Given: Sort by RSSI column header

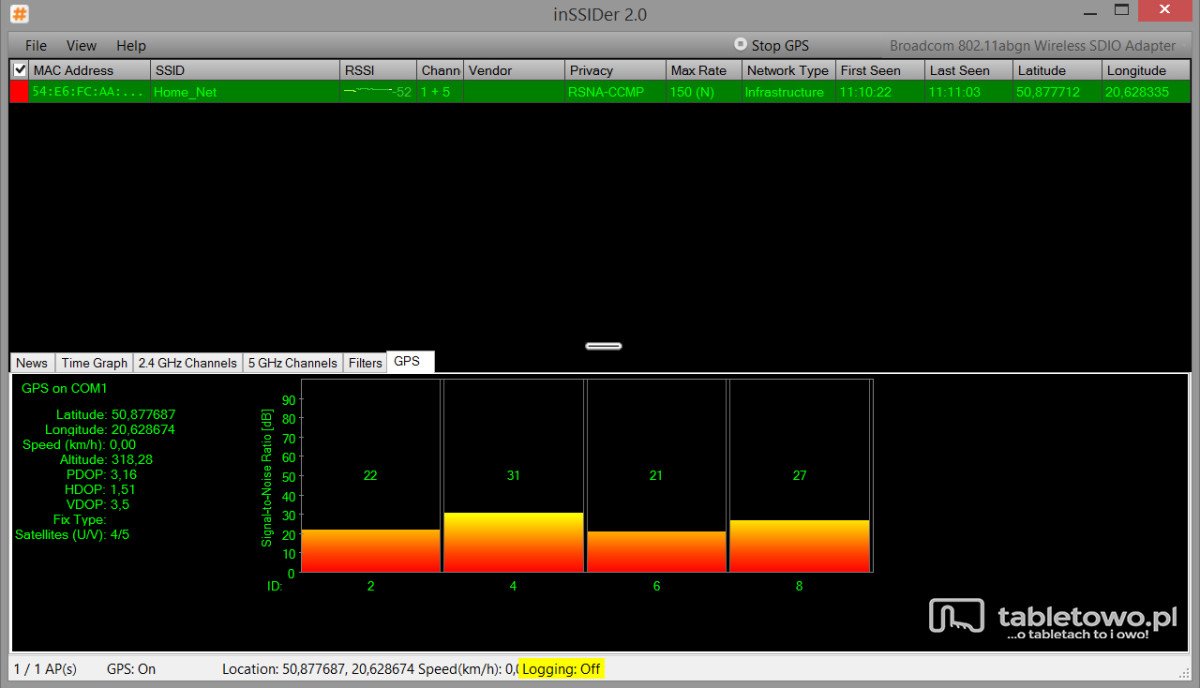Looking at the screenshot, I should click(378, 70).
